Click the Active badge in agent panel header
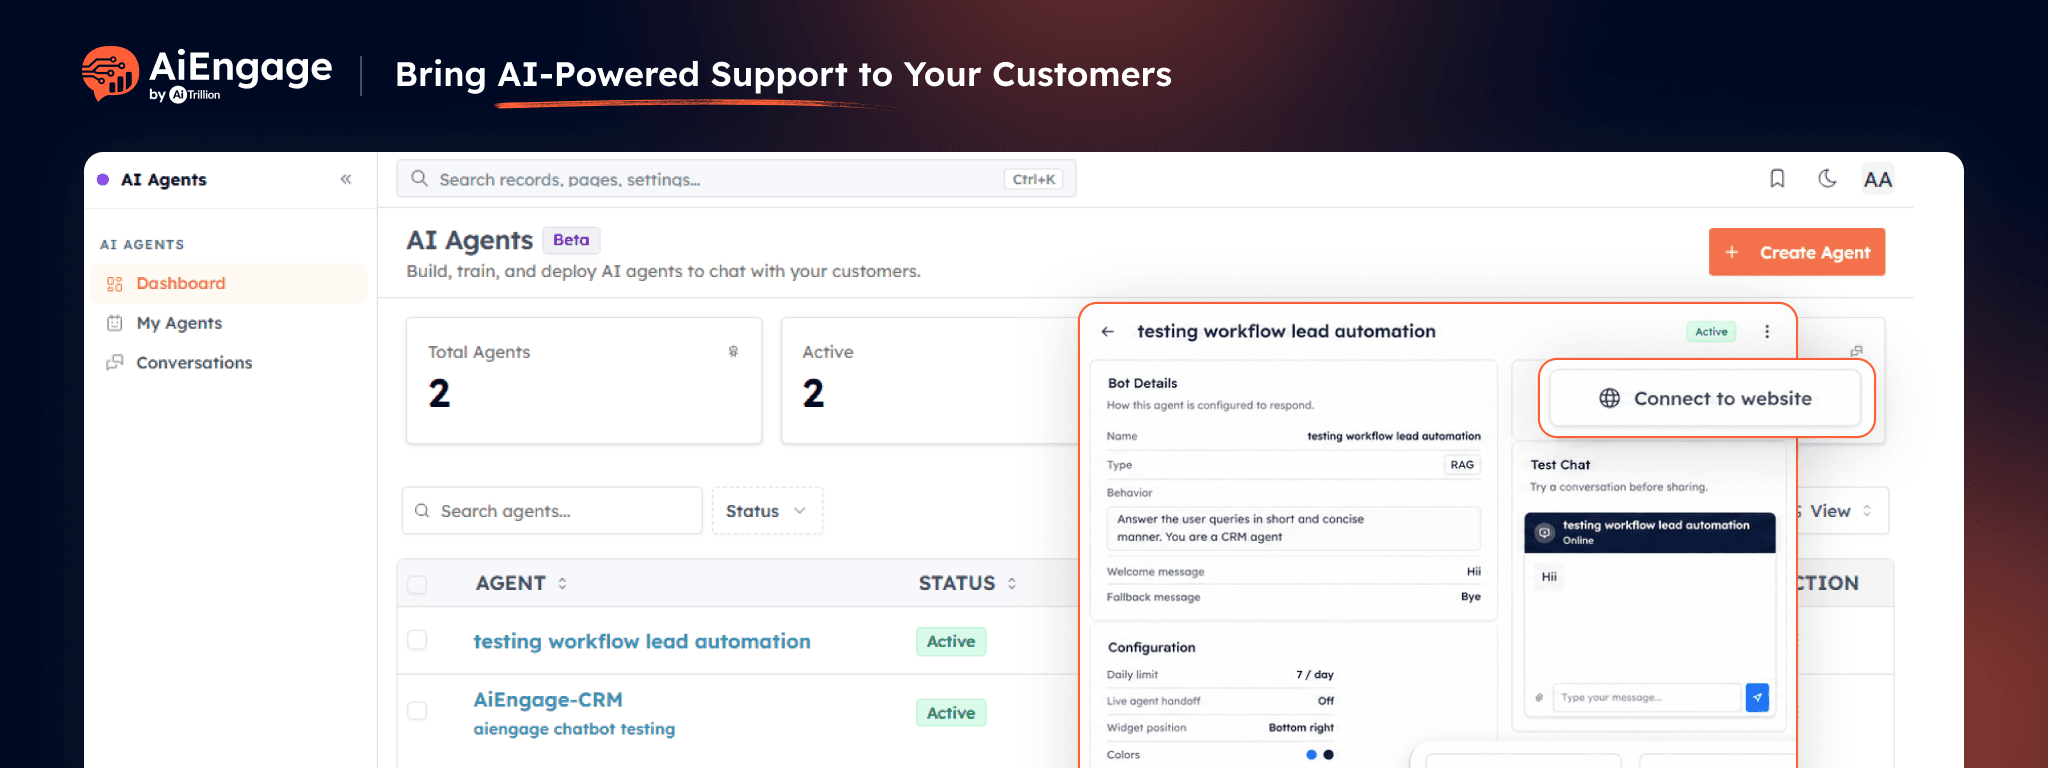The width and height of the screenshot is (2048, 768). 1711,332
